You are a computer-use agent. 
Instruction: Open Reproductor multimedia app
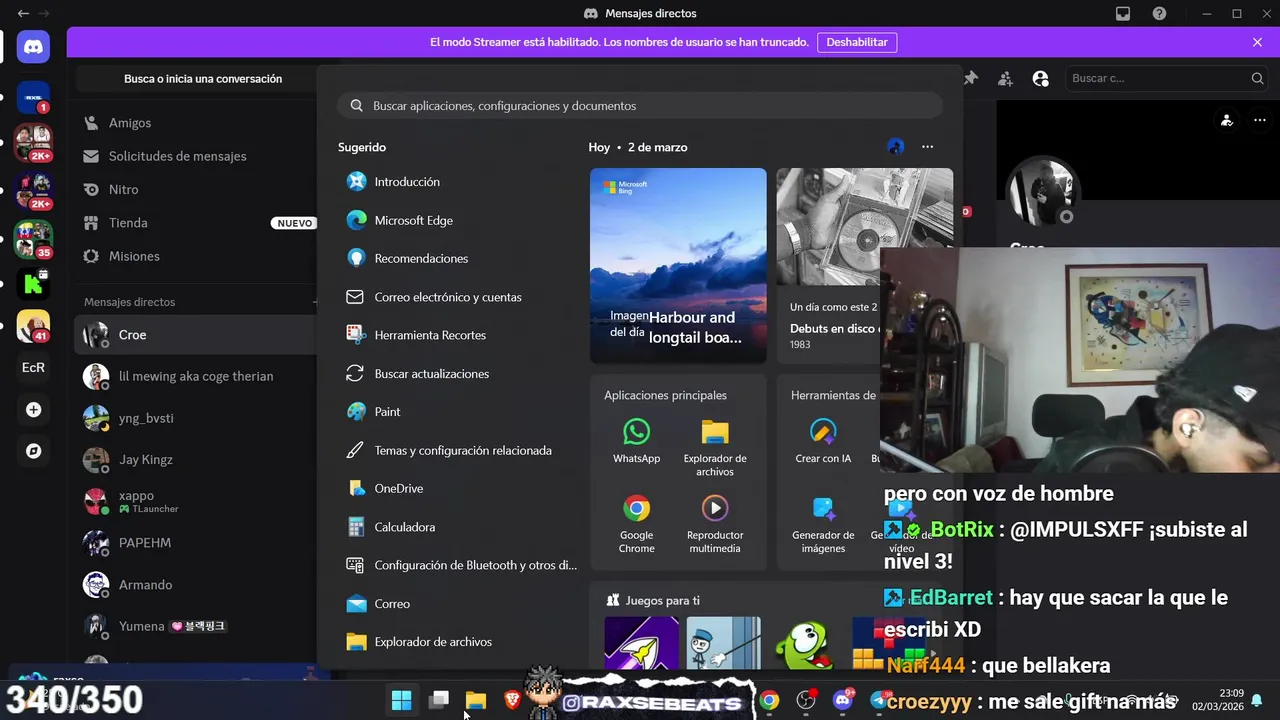pos(715,524)
